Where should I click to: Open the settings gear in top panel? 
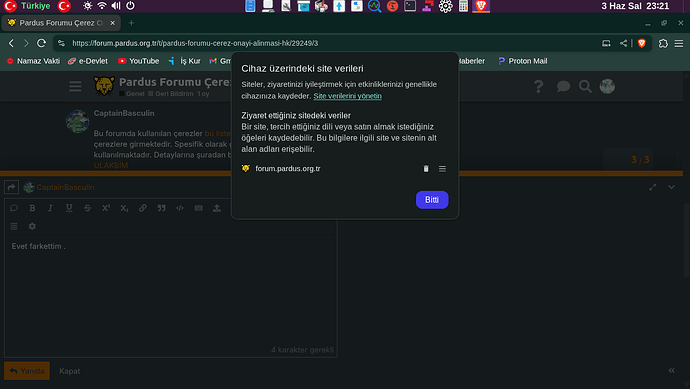(x=445, y=6)
